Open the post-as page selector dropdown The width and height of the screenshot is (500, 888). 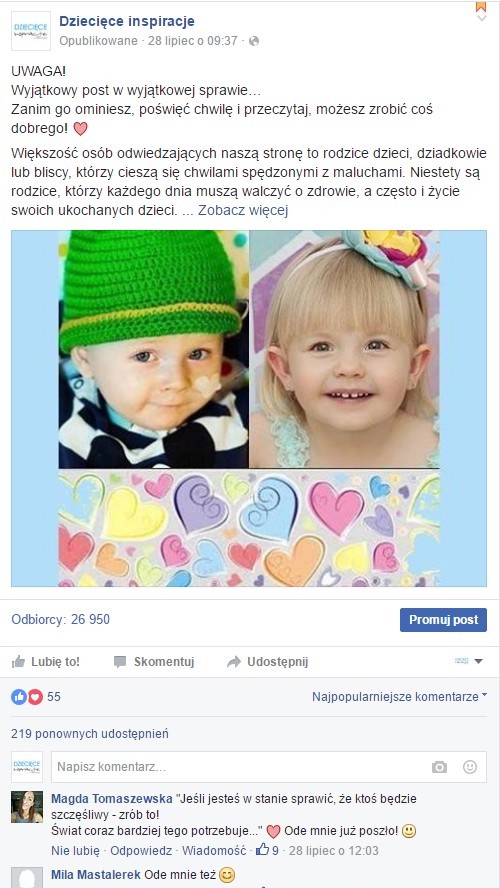pyautogui.click(x=469, y=661)
